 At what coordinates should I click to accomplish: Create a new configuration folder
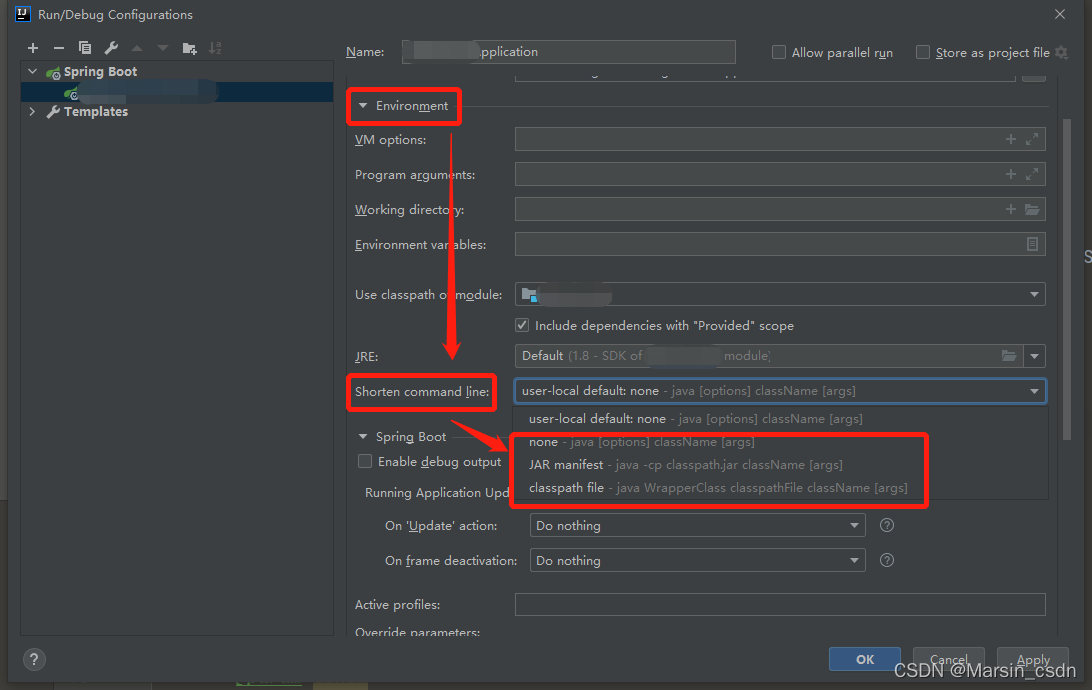coord(189,48)
